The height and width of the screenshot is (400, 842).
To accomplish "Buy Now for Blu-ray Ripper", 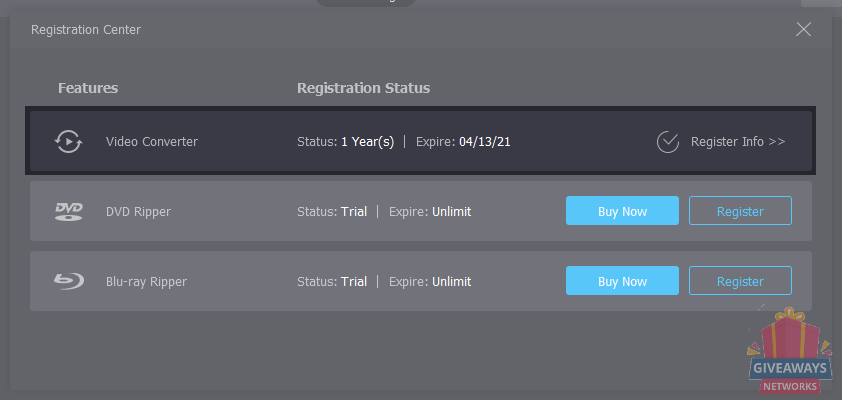I will [x=622, y=280].
